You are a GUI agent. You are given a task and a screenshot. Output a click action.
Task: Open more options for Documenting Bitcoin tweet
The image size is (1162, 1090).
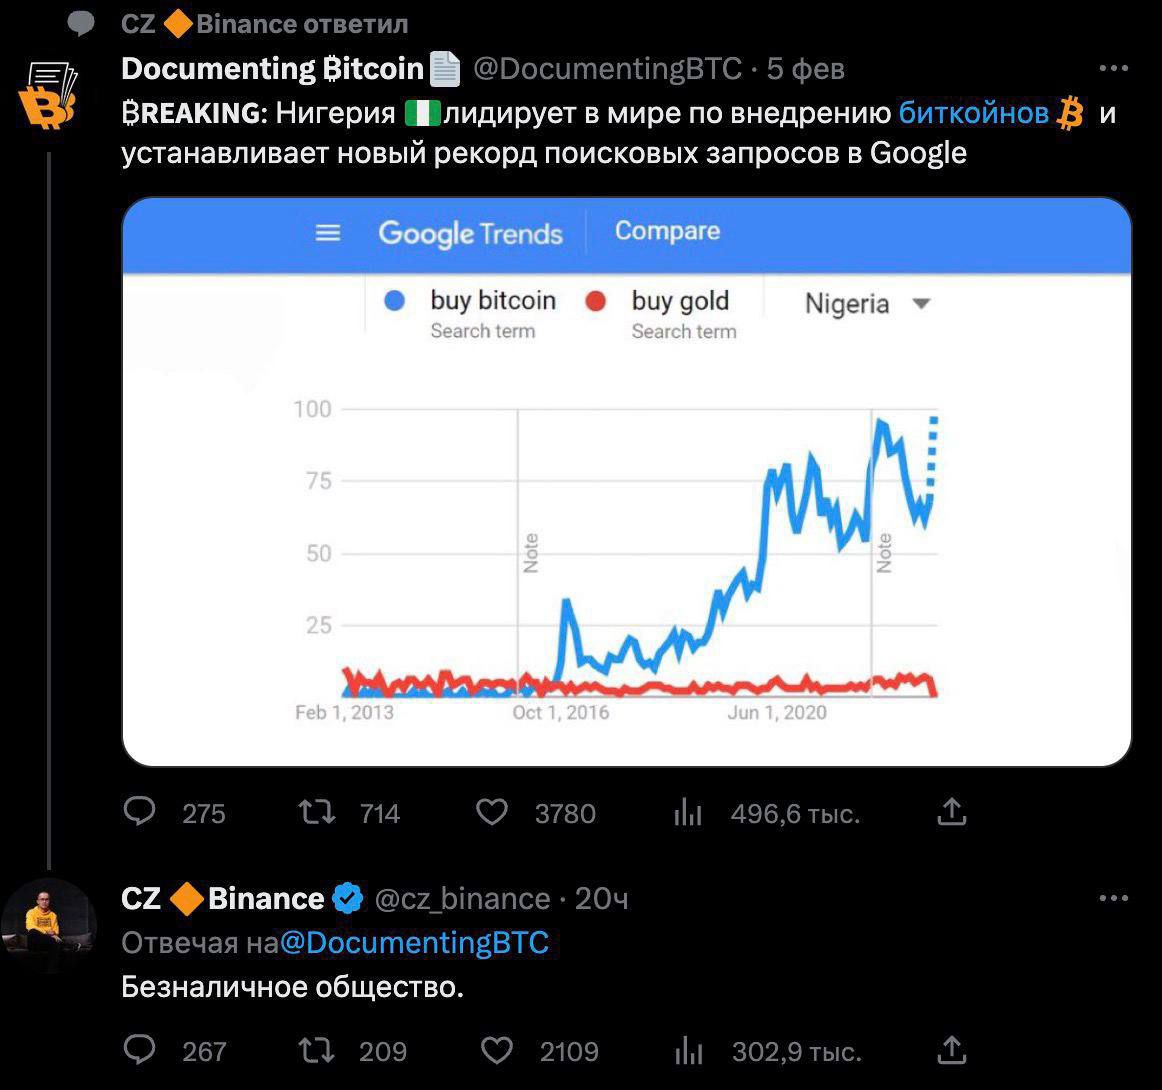pos(1113,69)
